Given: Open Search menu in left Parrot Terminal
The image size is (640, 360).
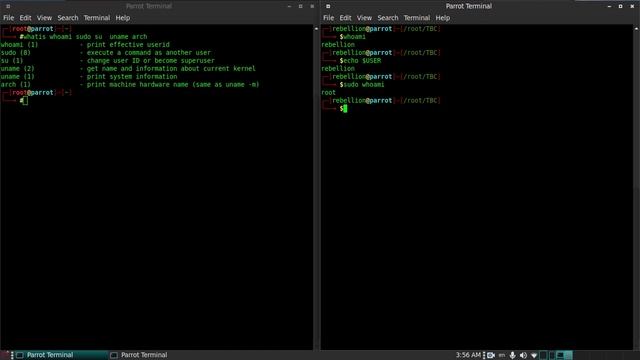Looking at the screenshot, I should [x=68, y=18].
